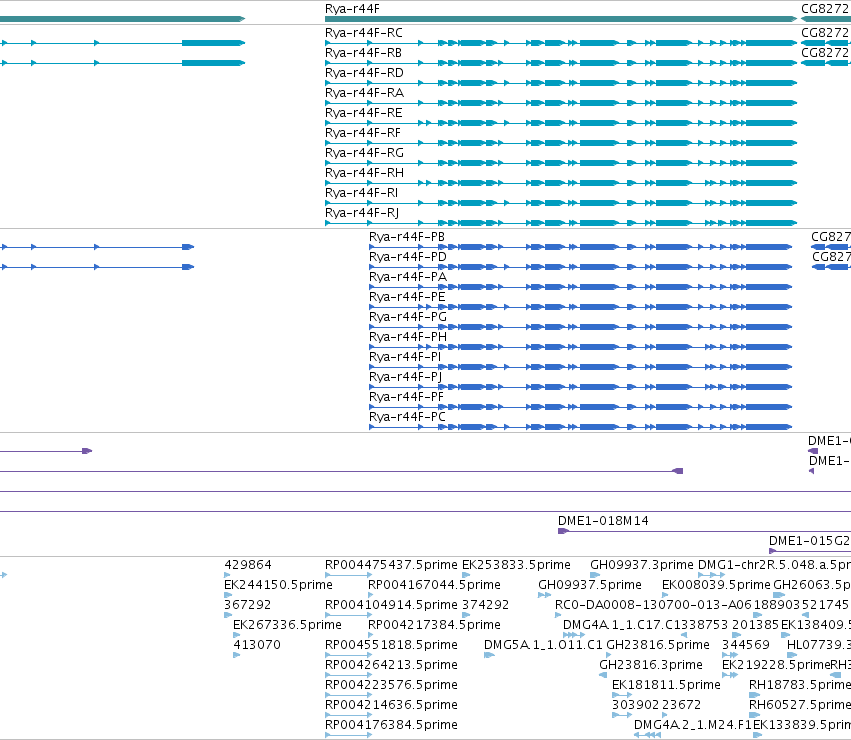Select EST RP004475437.5prime
This screenshot has height=740, width=851.
(x=391, y=565)
